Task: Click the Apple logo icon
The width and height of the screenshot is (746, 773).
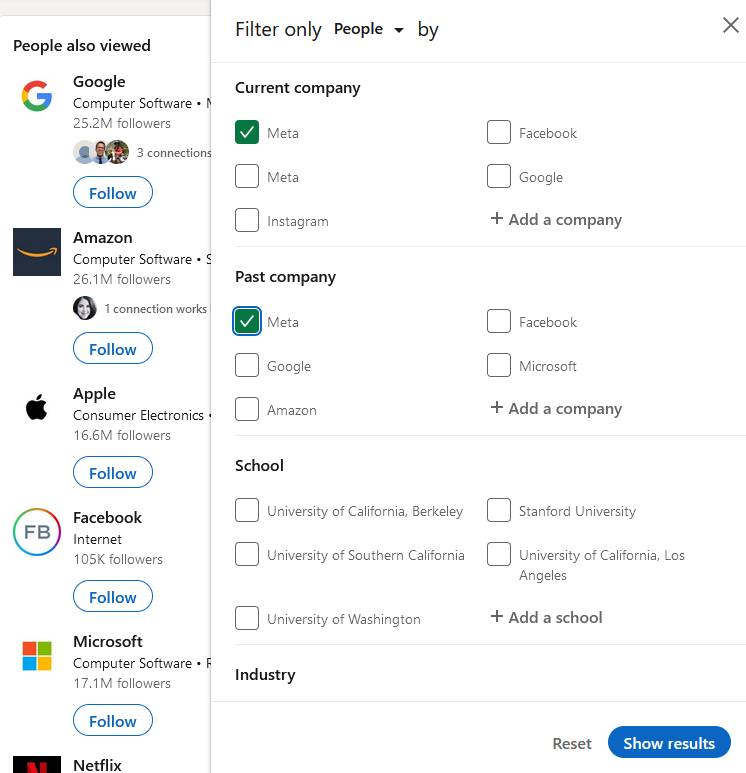Action: pos(37,407)
